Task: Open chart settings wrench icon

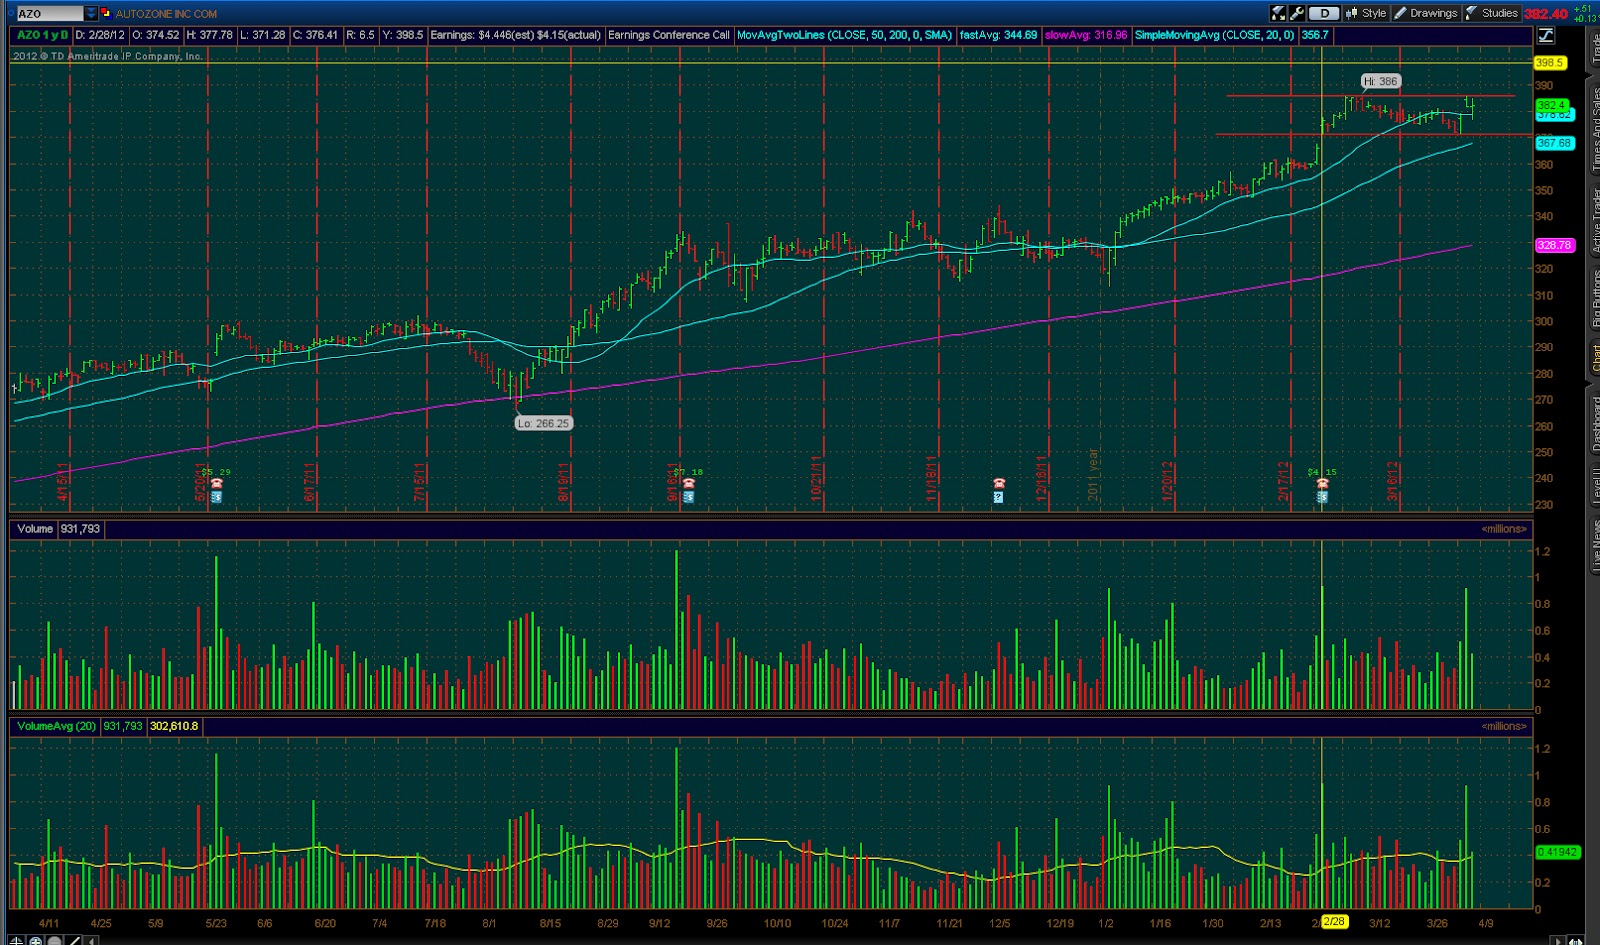Action: (x=1297, y=13)
